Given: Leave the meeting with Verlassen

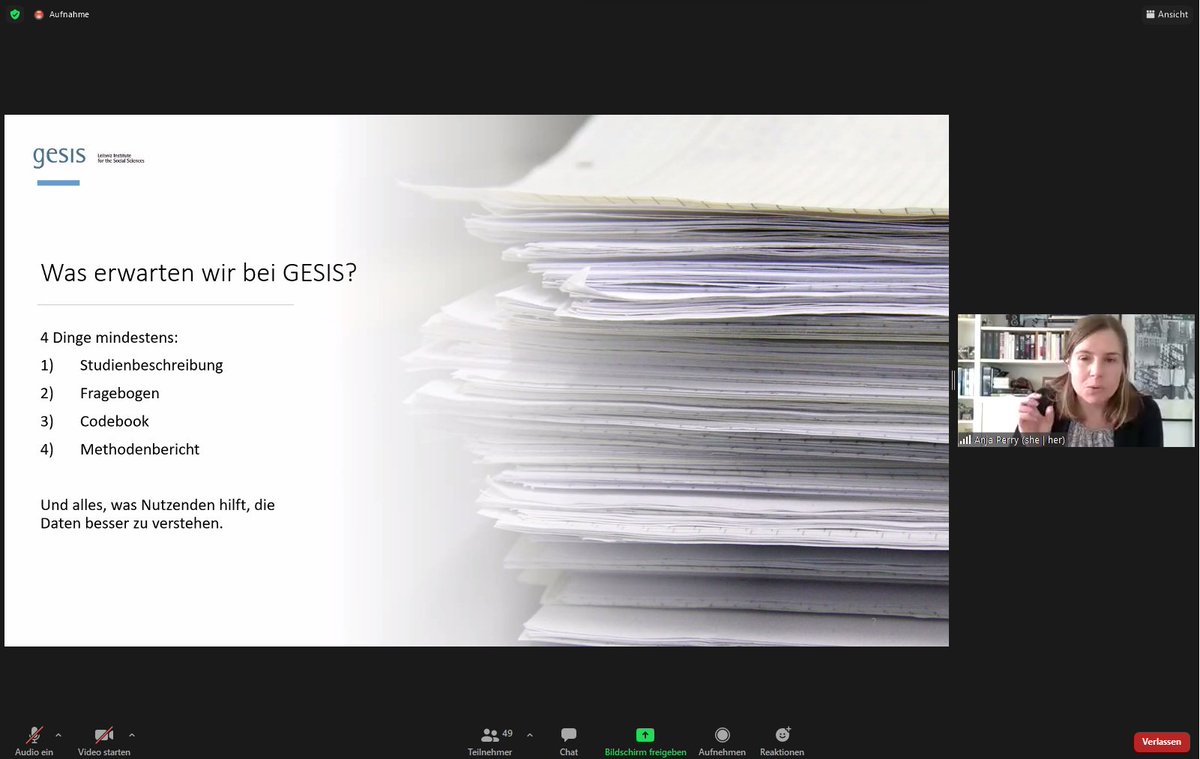Looking at the screenshot, I should (x=1161, y=742).
